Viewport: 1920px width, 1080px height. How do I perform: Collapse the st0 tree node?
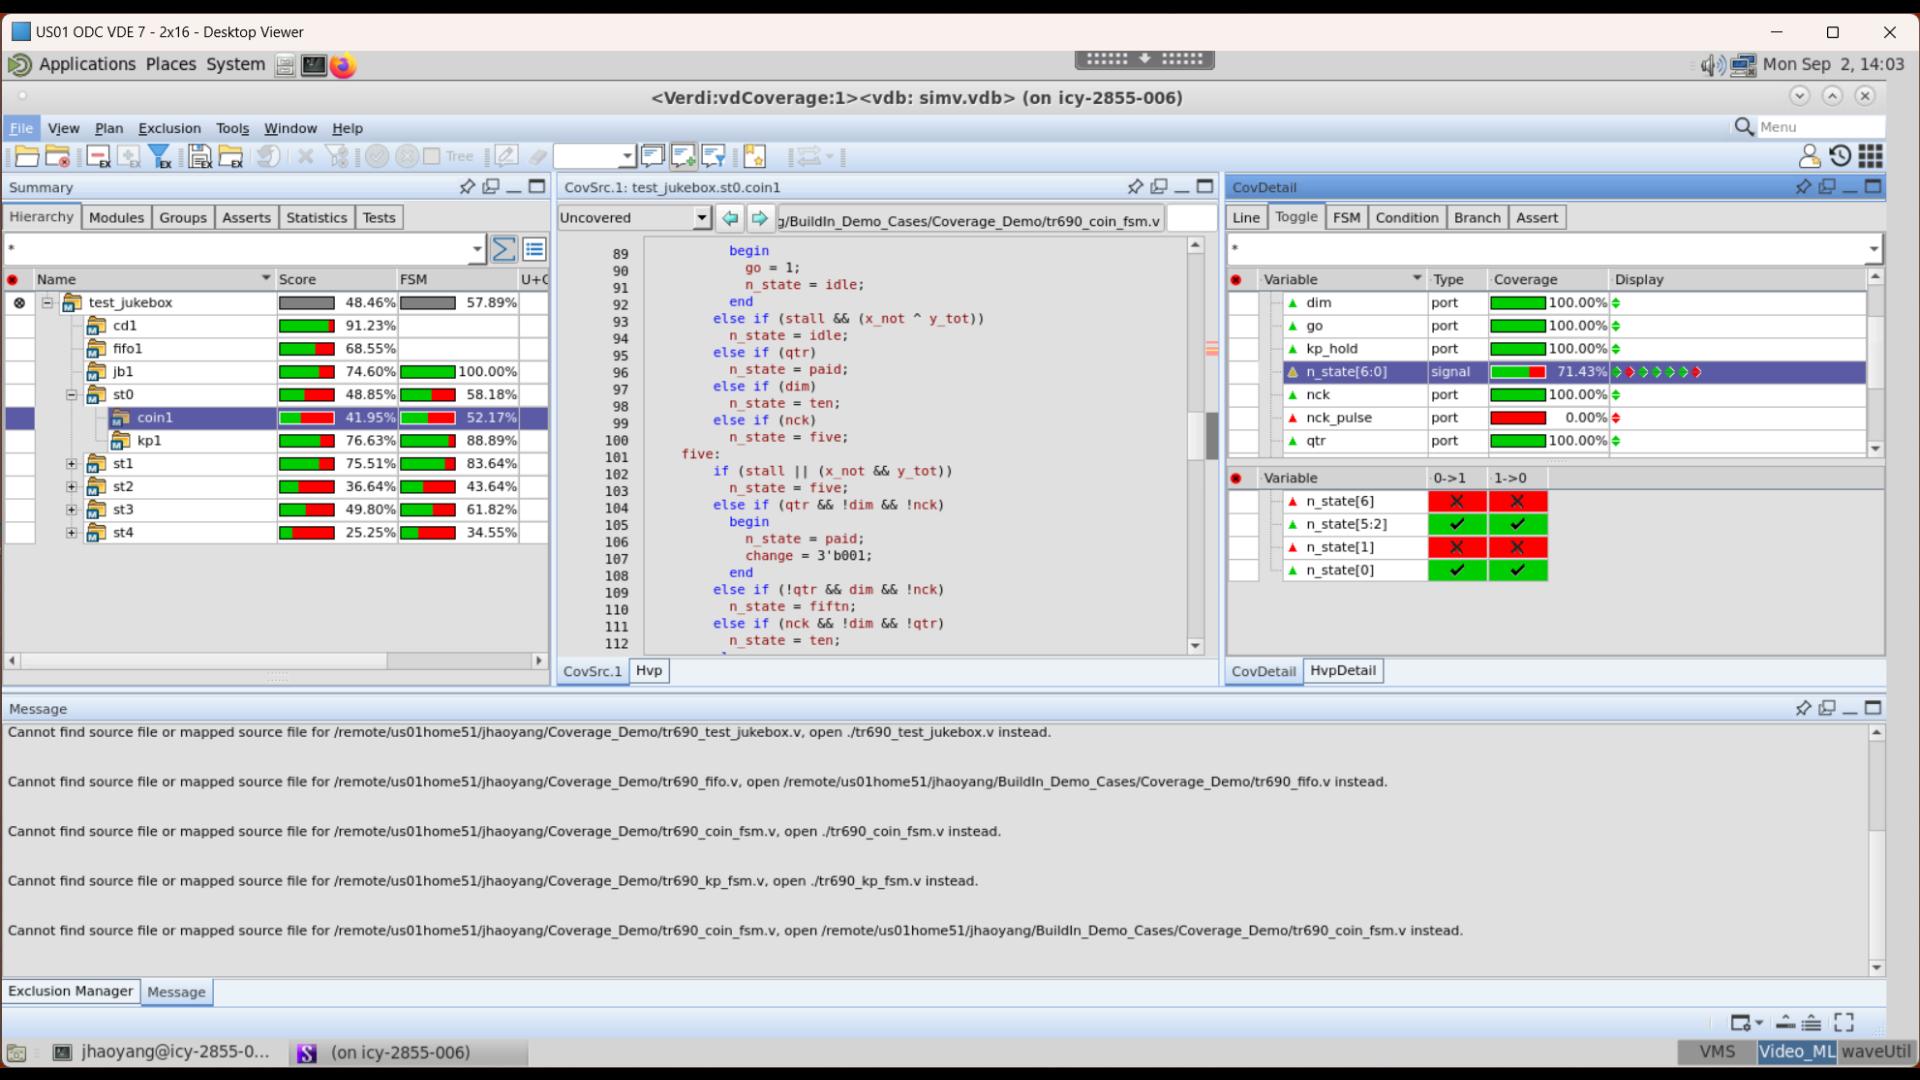point(71,394)
